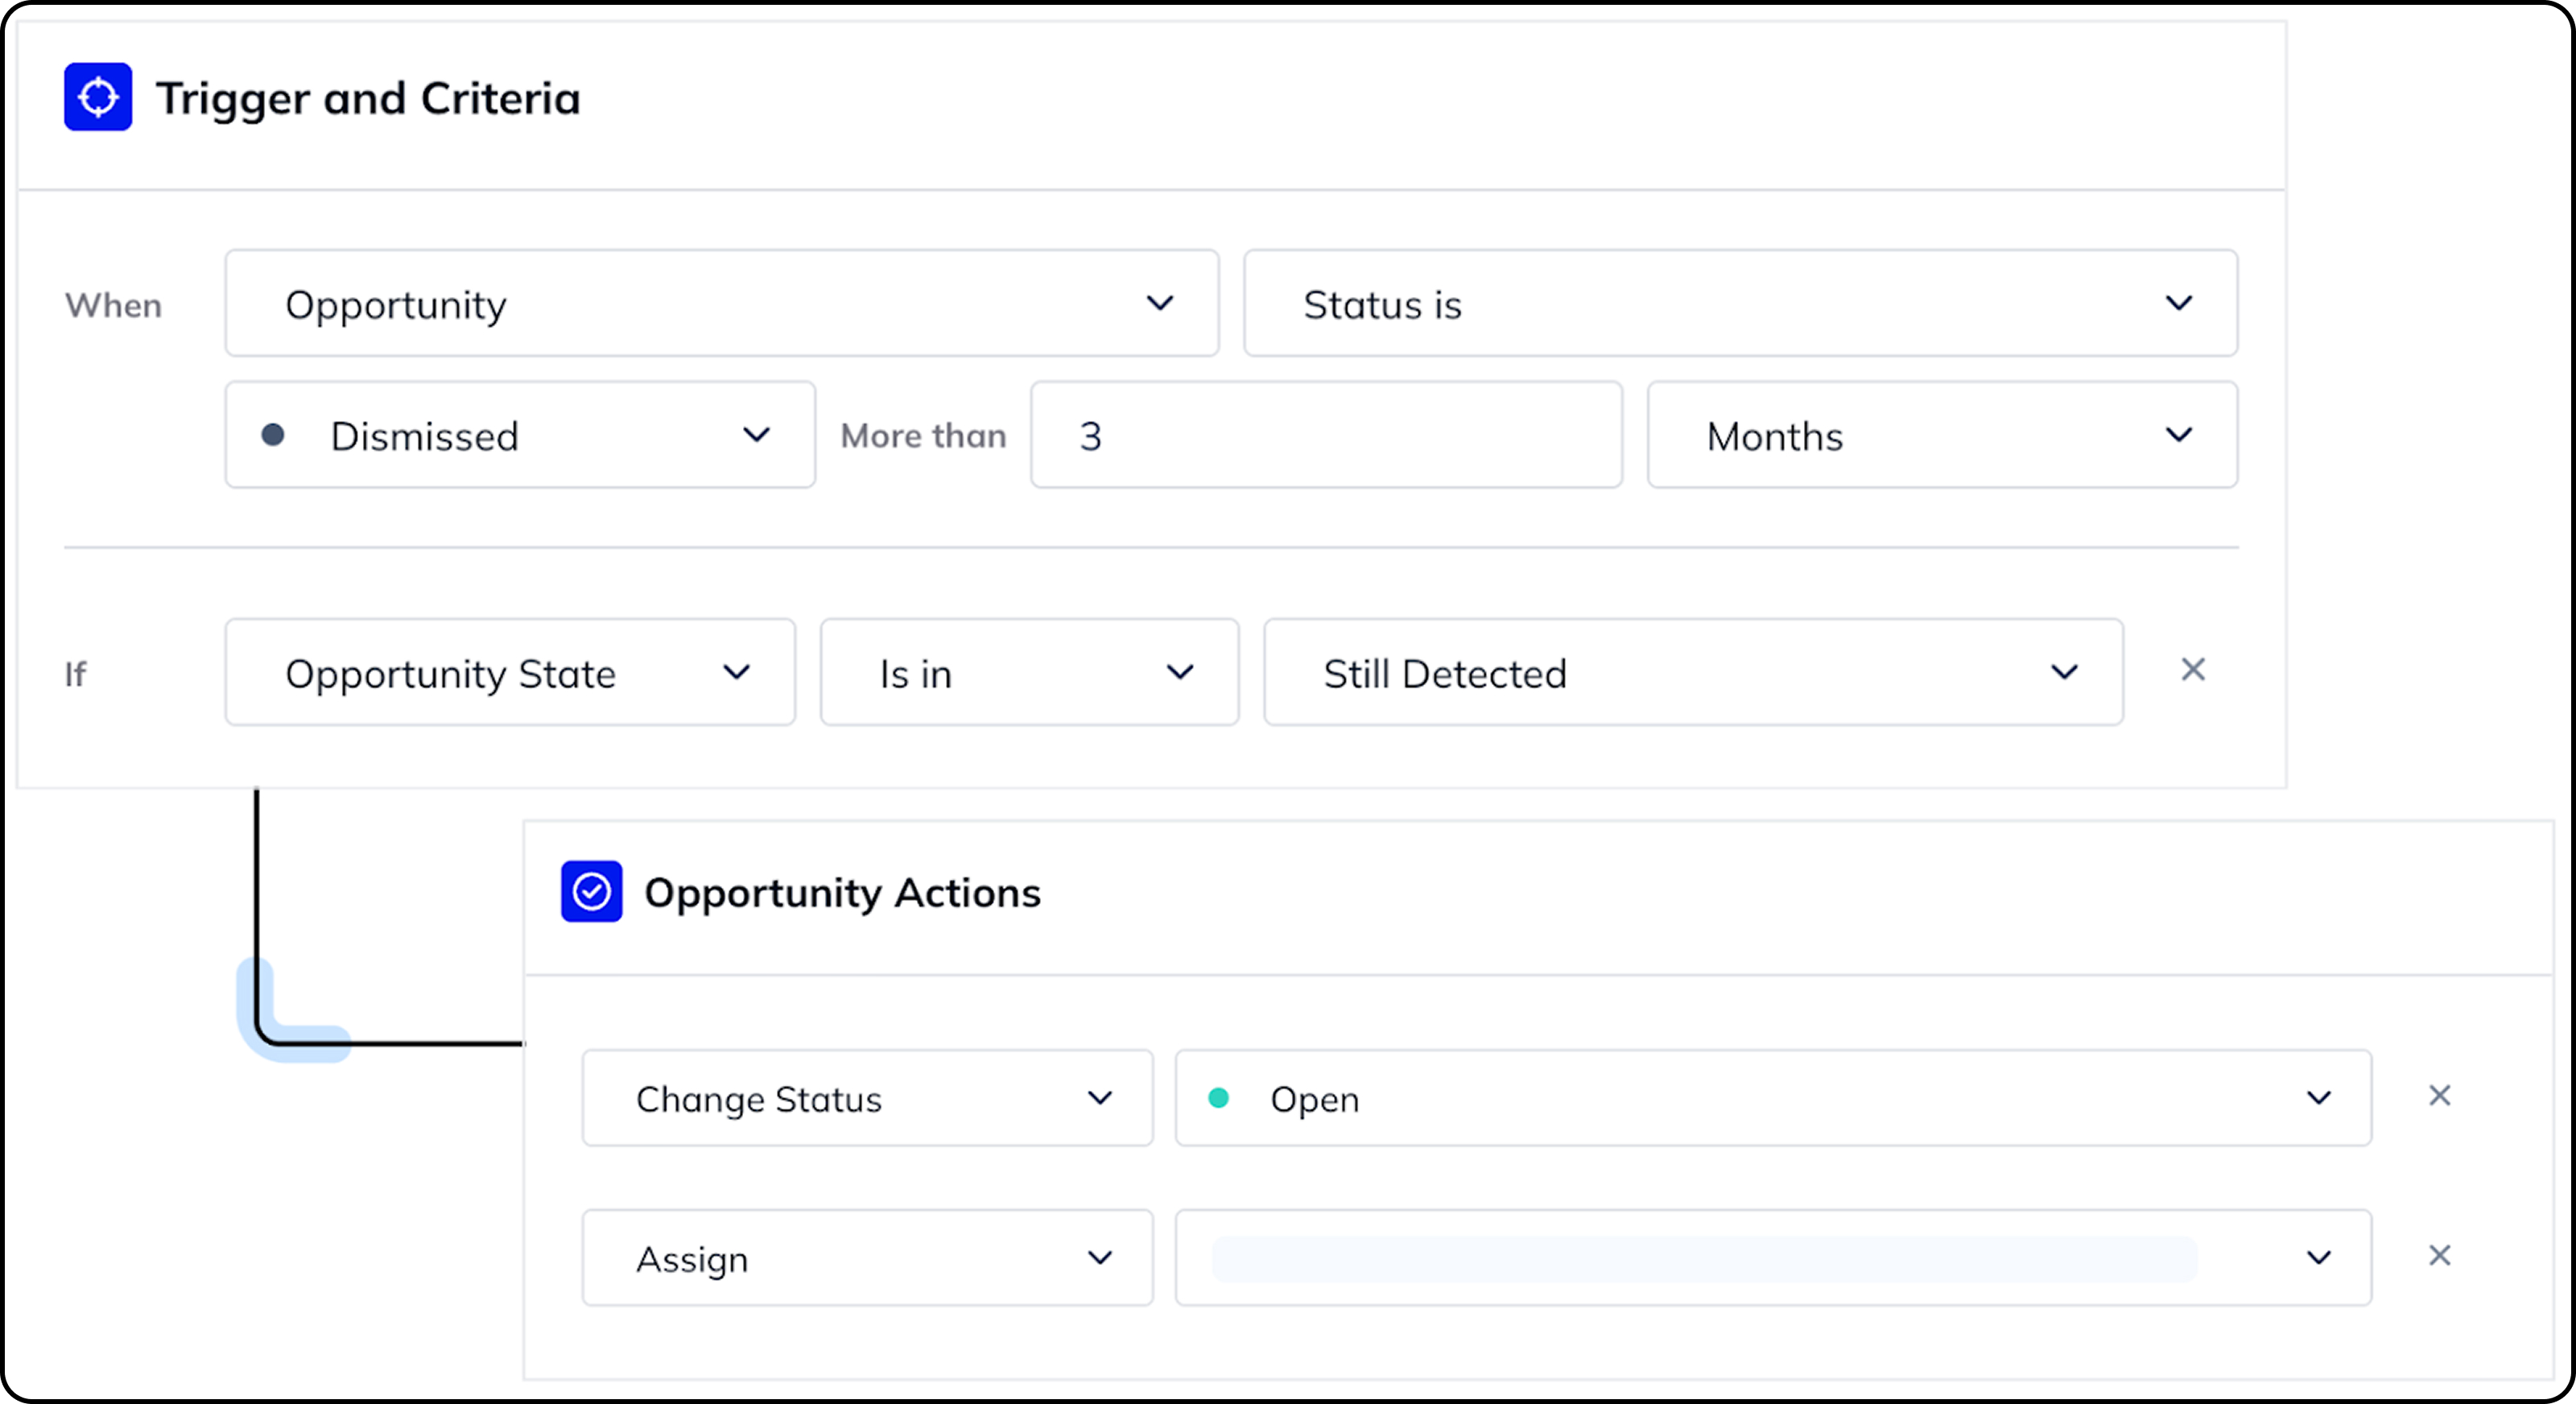Remove the Change Status action row
This screenshot has width=2576, height=1404.
point(2439,1095)
